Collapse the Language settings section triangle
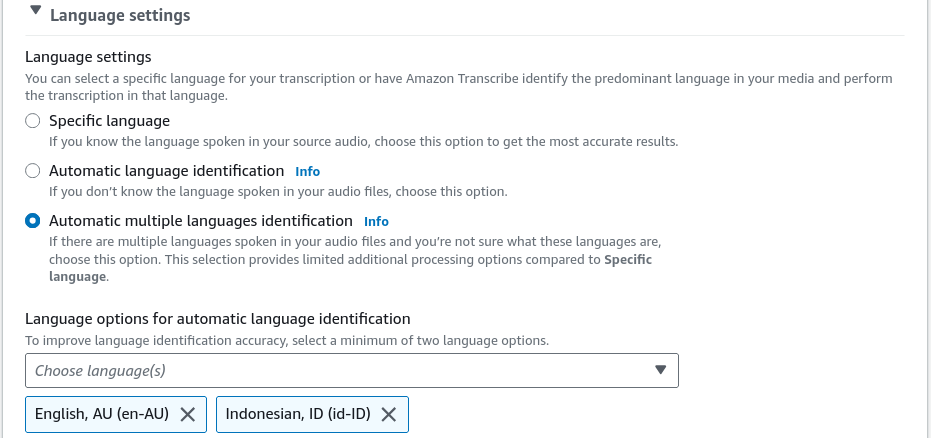The width and height of the screenshot is (931, 438). (x=36, y=10)
